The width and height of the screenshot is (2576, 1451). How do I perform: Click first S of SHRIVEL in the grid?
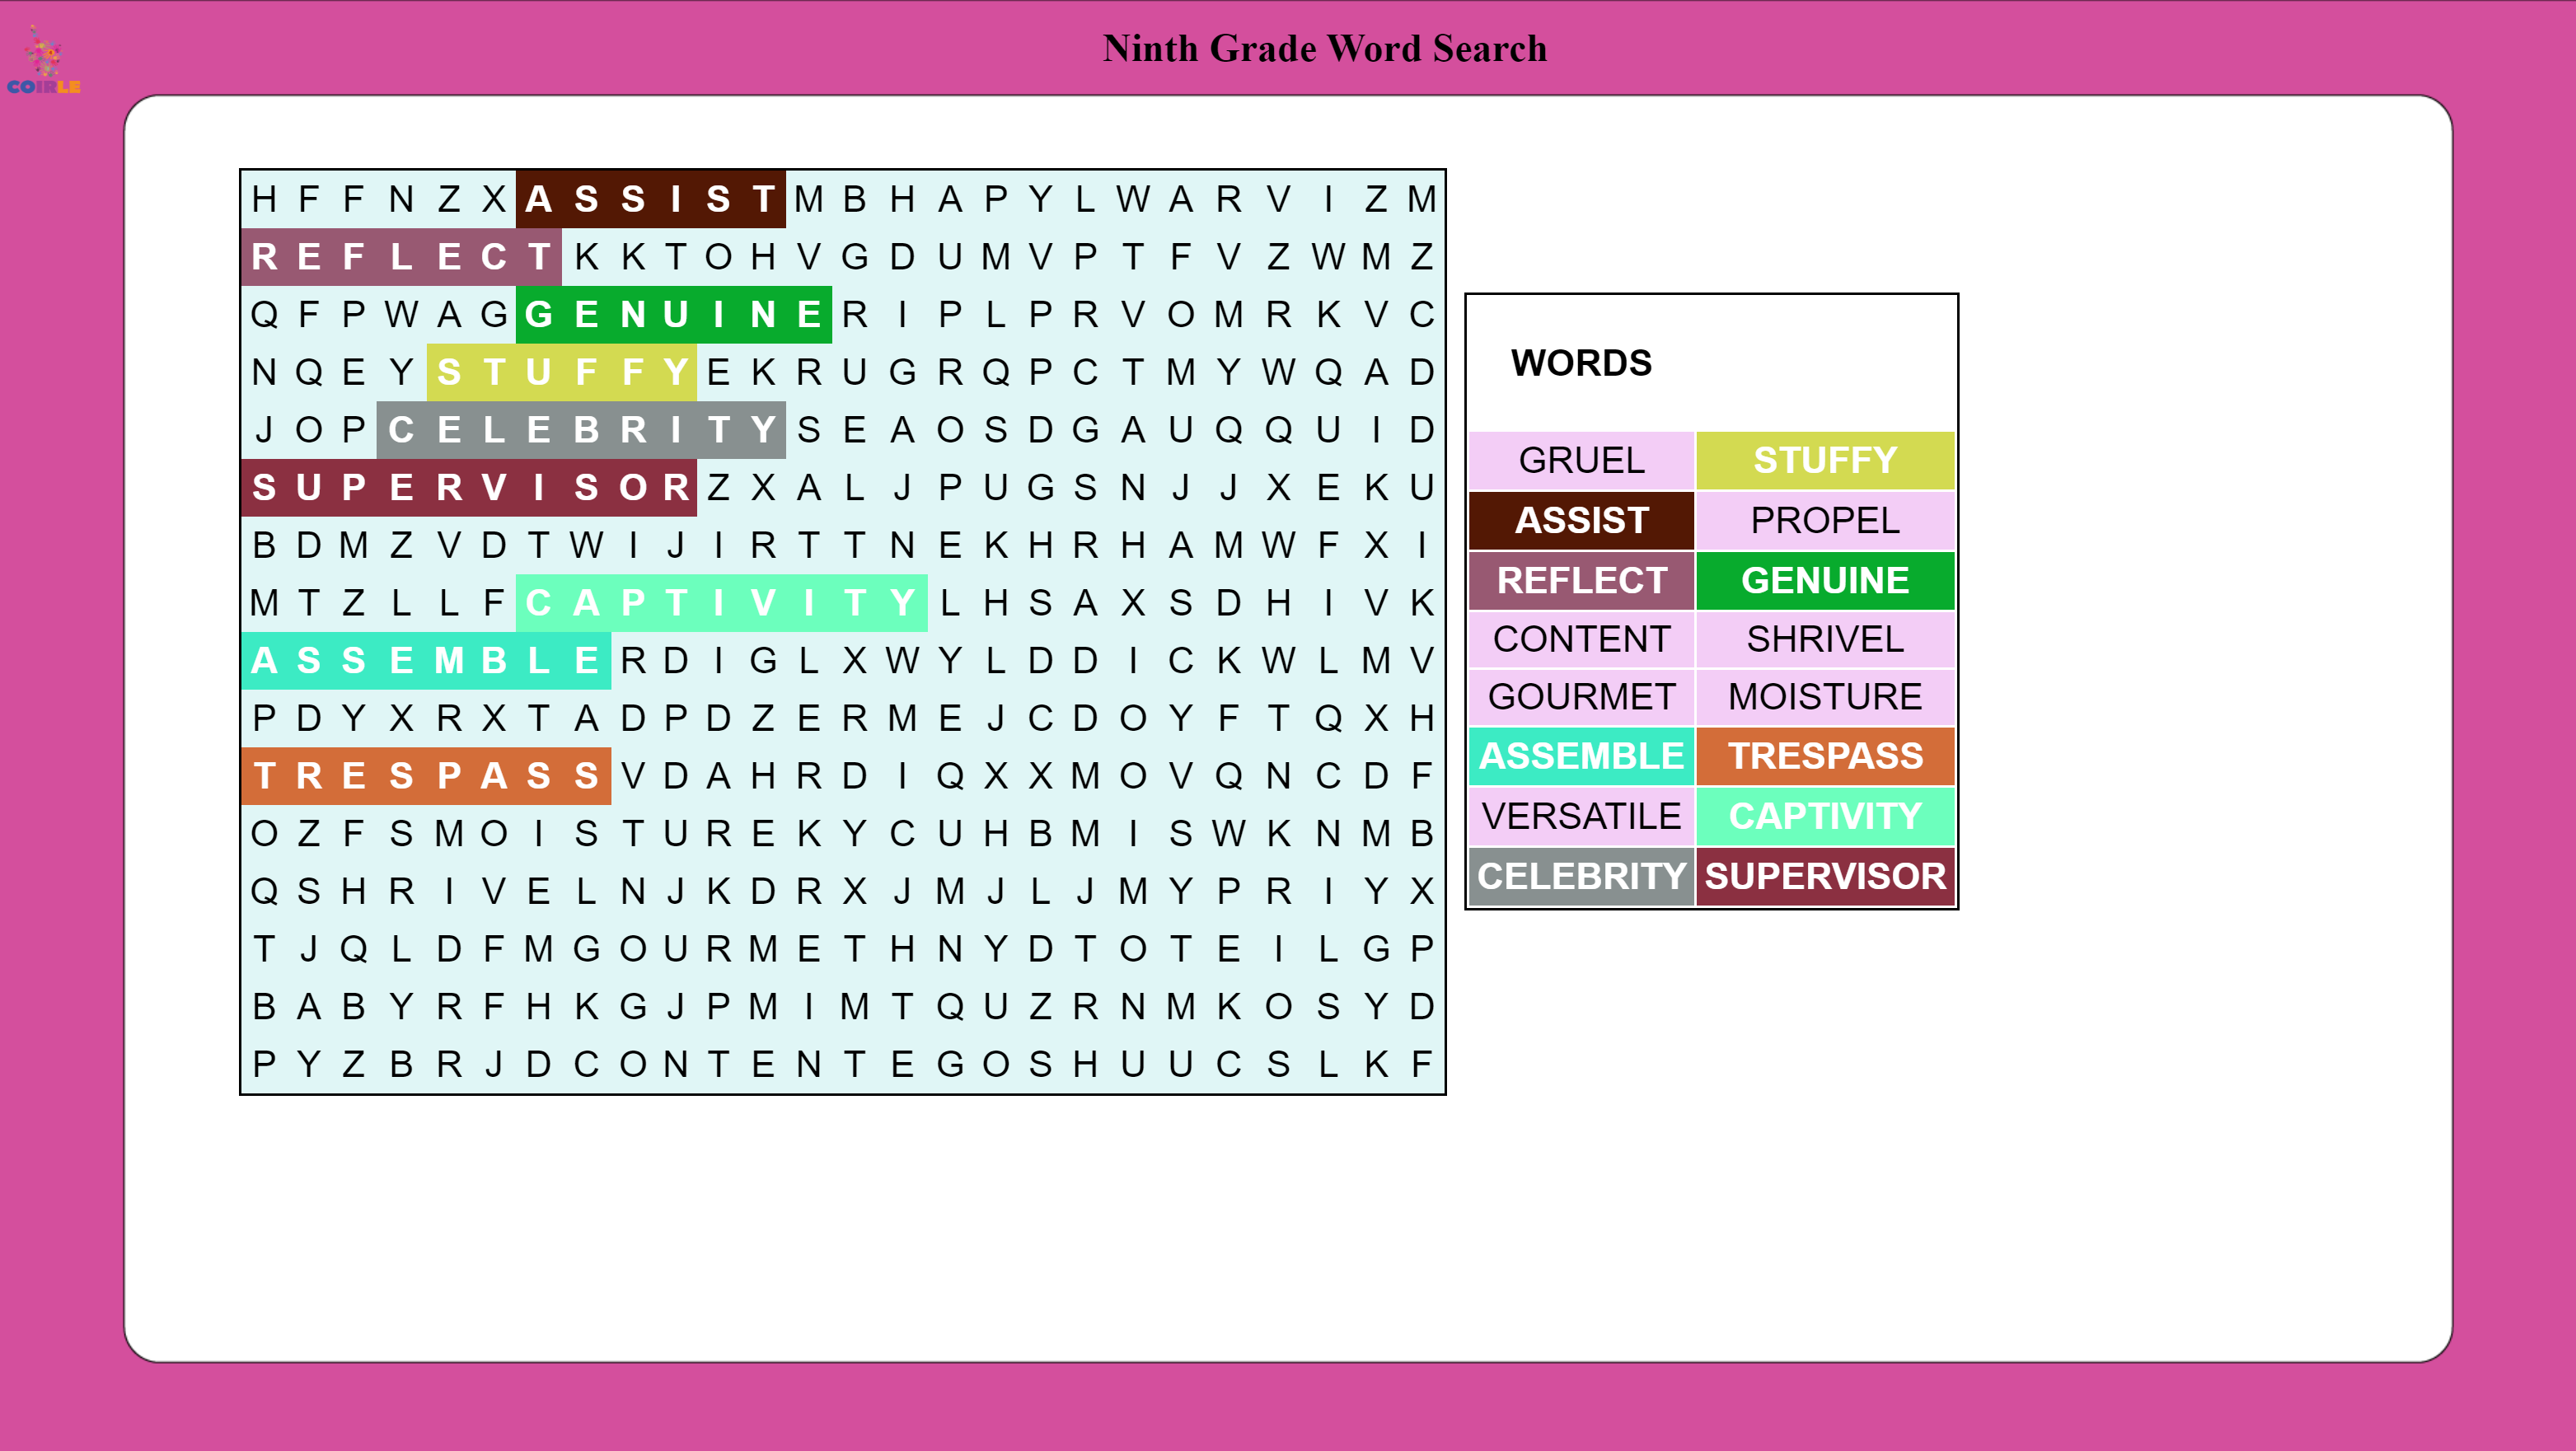pyautogui.click(x=309, y=891)
